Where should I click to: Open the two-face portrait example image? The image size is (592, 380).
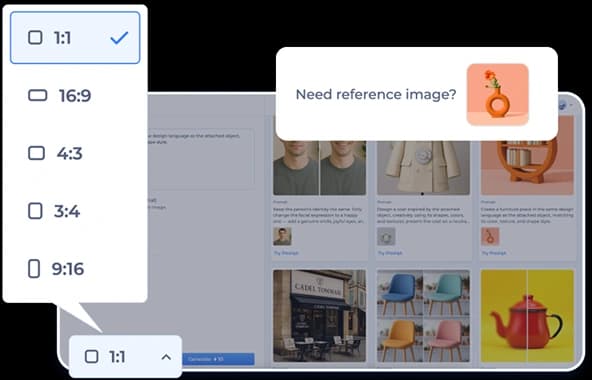(x=319, y=168)
